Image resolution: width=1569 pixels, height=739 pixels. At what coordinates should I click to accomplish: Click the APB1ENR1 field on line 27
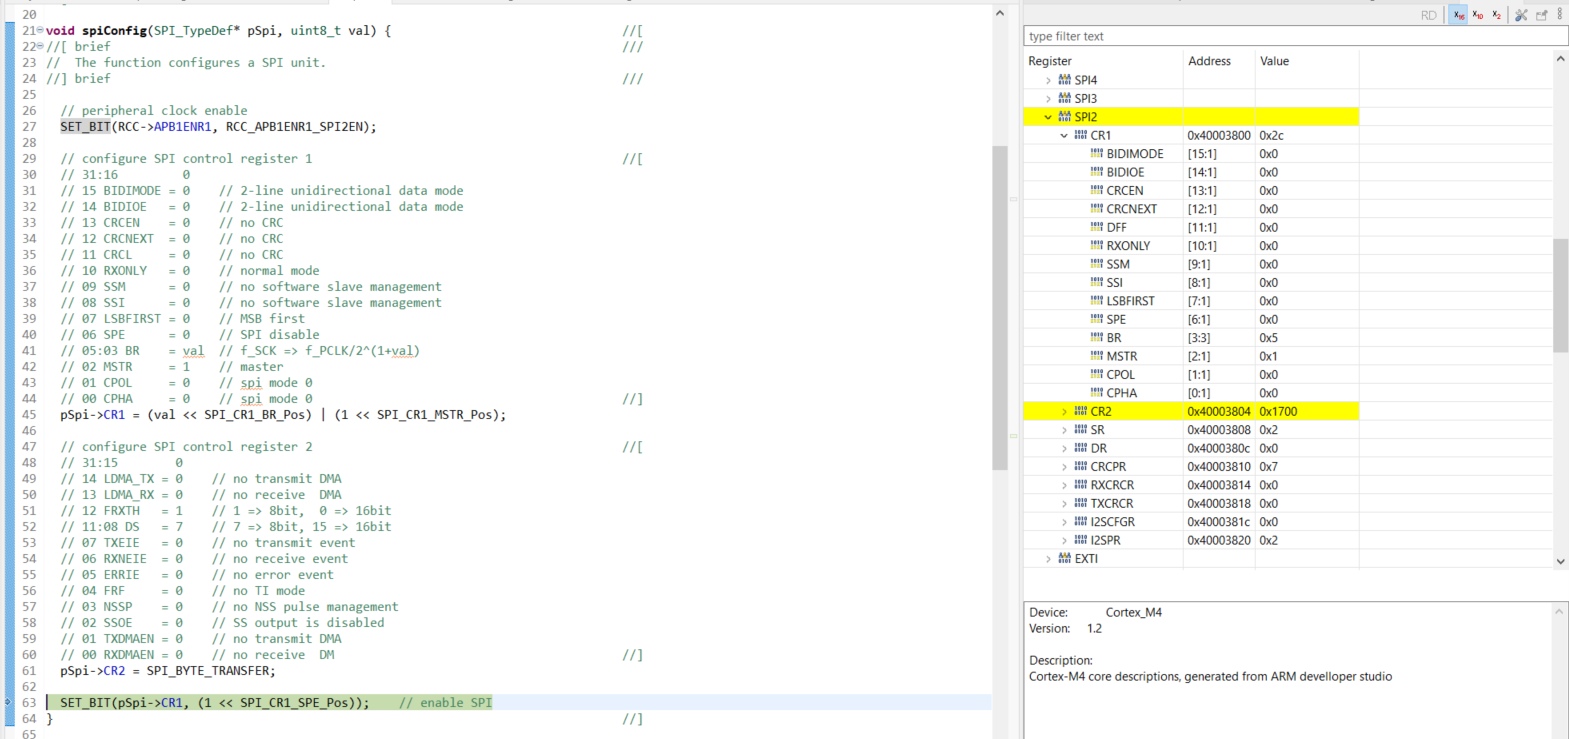pos(182,127)
